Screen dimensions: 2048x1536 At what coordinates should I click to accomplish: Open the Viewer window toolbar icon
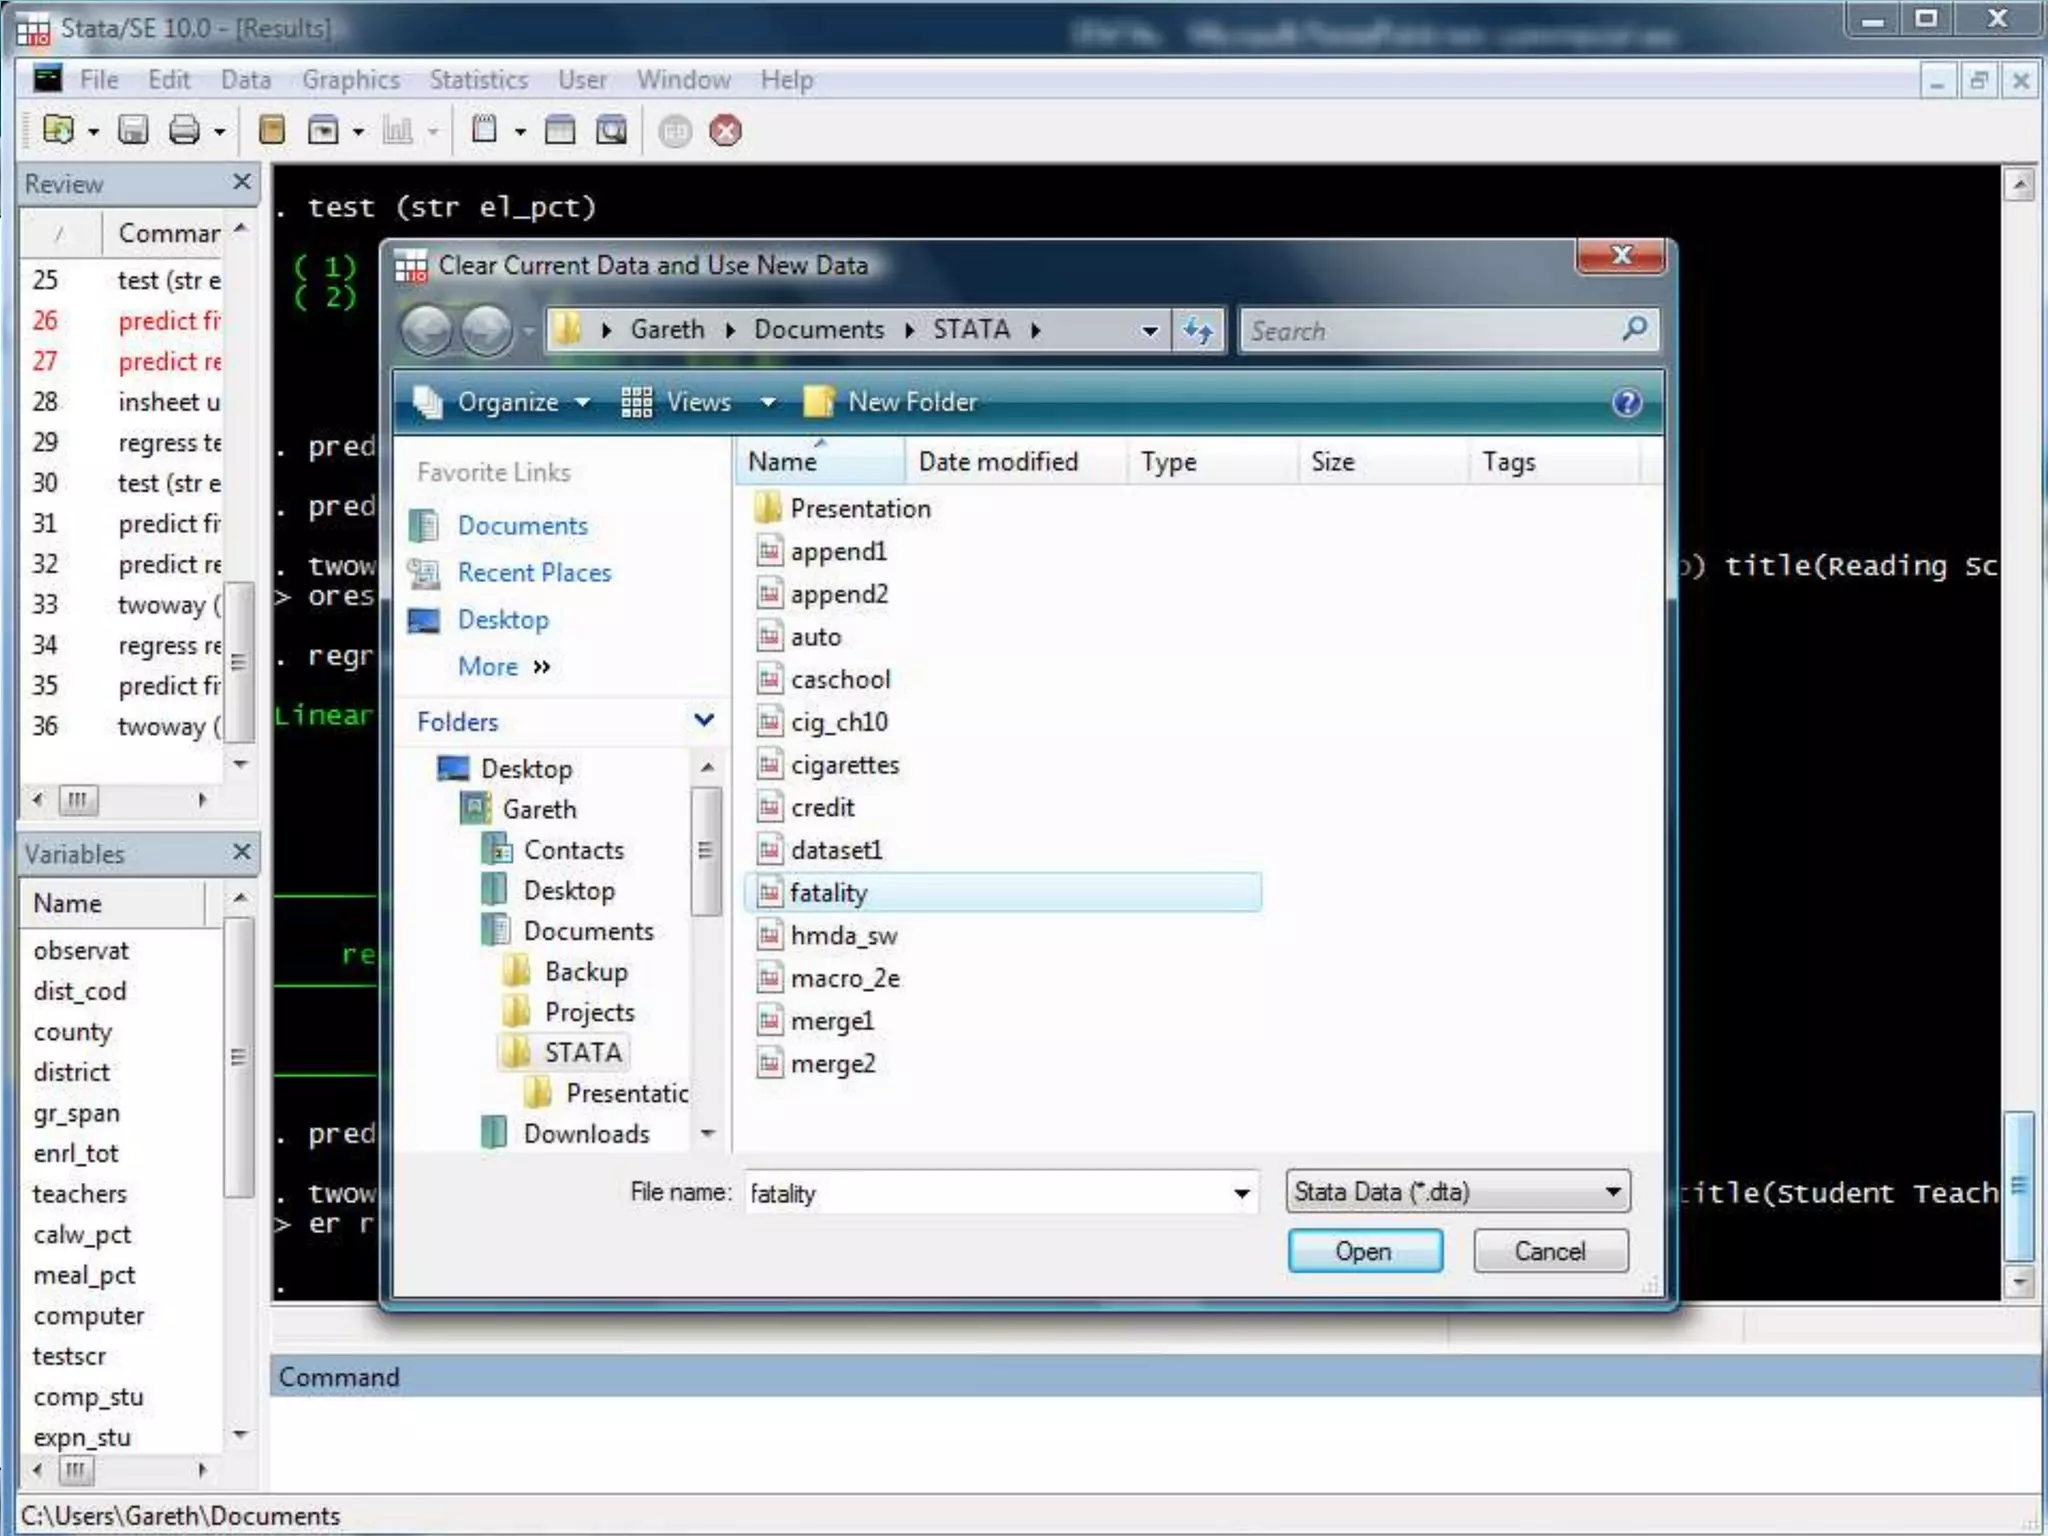click(x=323, y=131)
